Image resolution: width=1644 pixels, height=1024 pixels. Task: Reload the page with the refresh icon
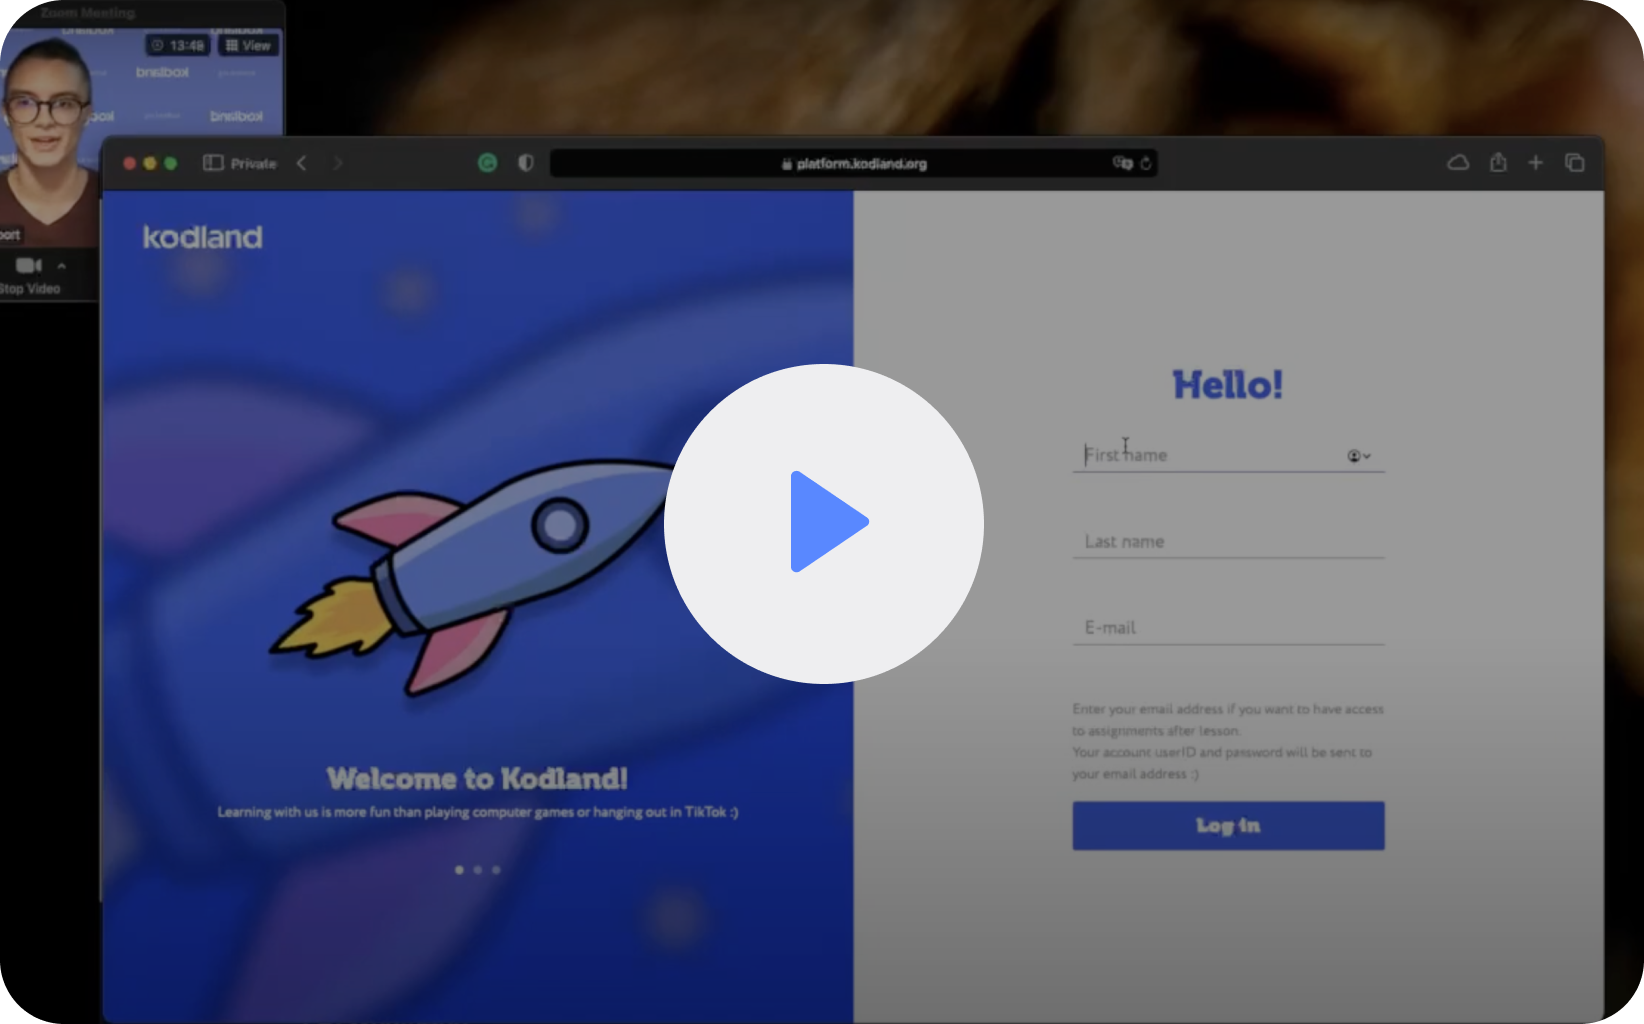1146,163
